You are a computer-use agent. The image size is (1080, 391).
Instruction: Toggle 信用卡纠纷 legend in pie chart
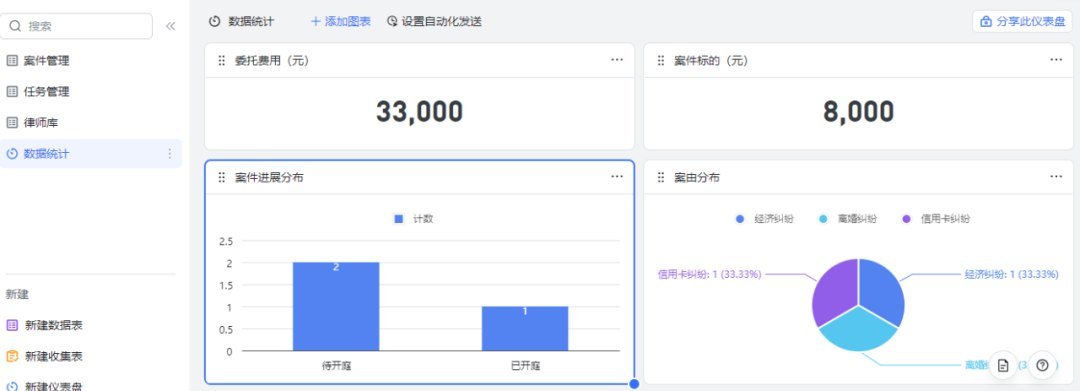pyautogui.click(x=936, y=219)
